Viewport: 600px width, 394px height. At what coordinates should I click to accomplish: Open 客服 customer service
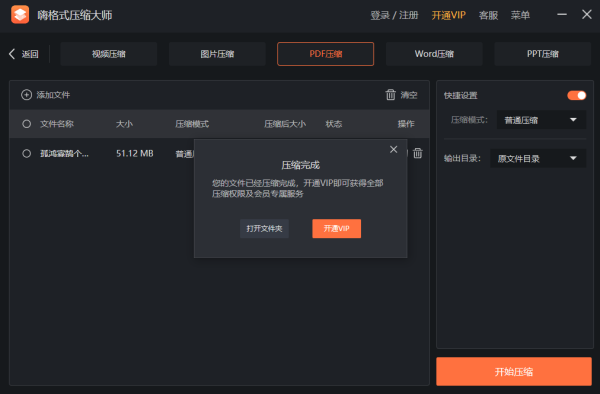point(488,15)
